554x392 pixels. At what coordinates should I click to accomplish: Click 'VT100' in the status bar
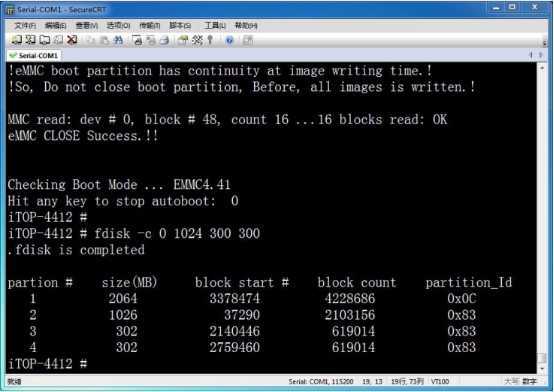click(440, 381)
